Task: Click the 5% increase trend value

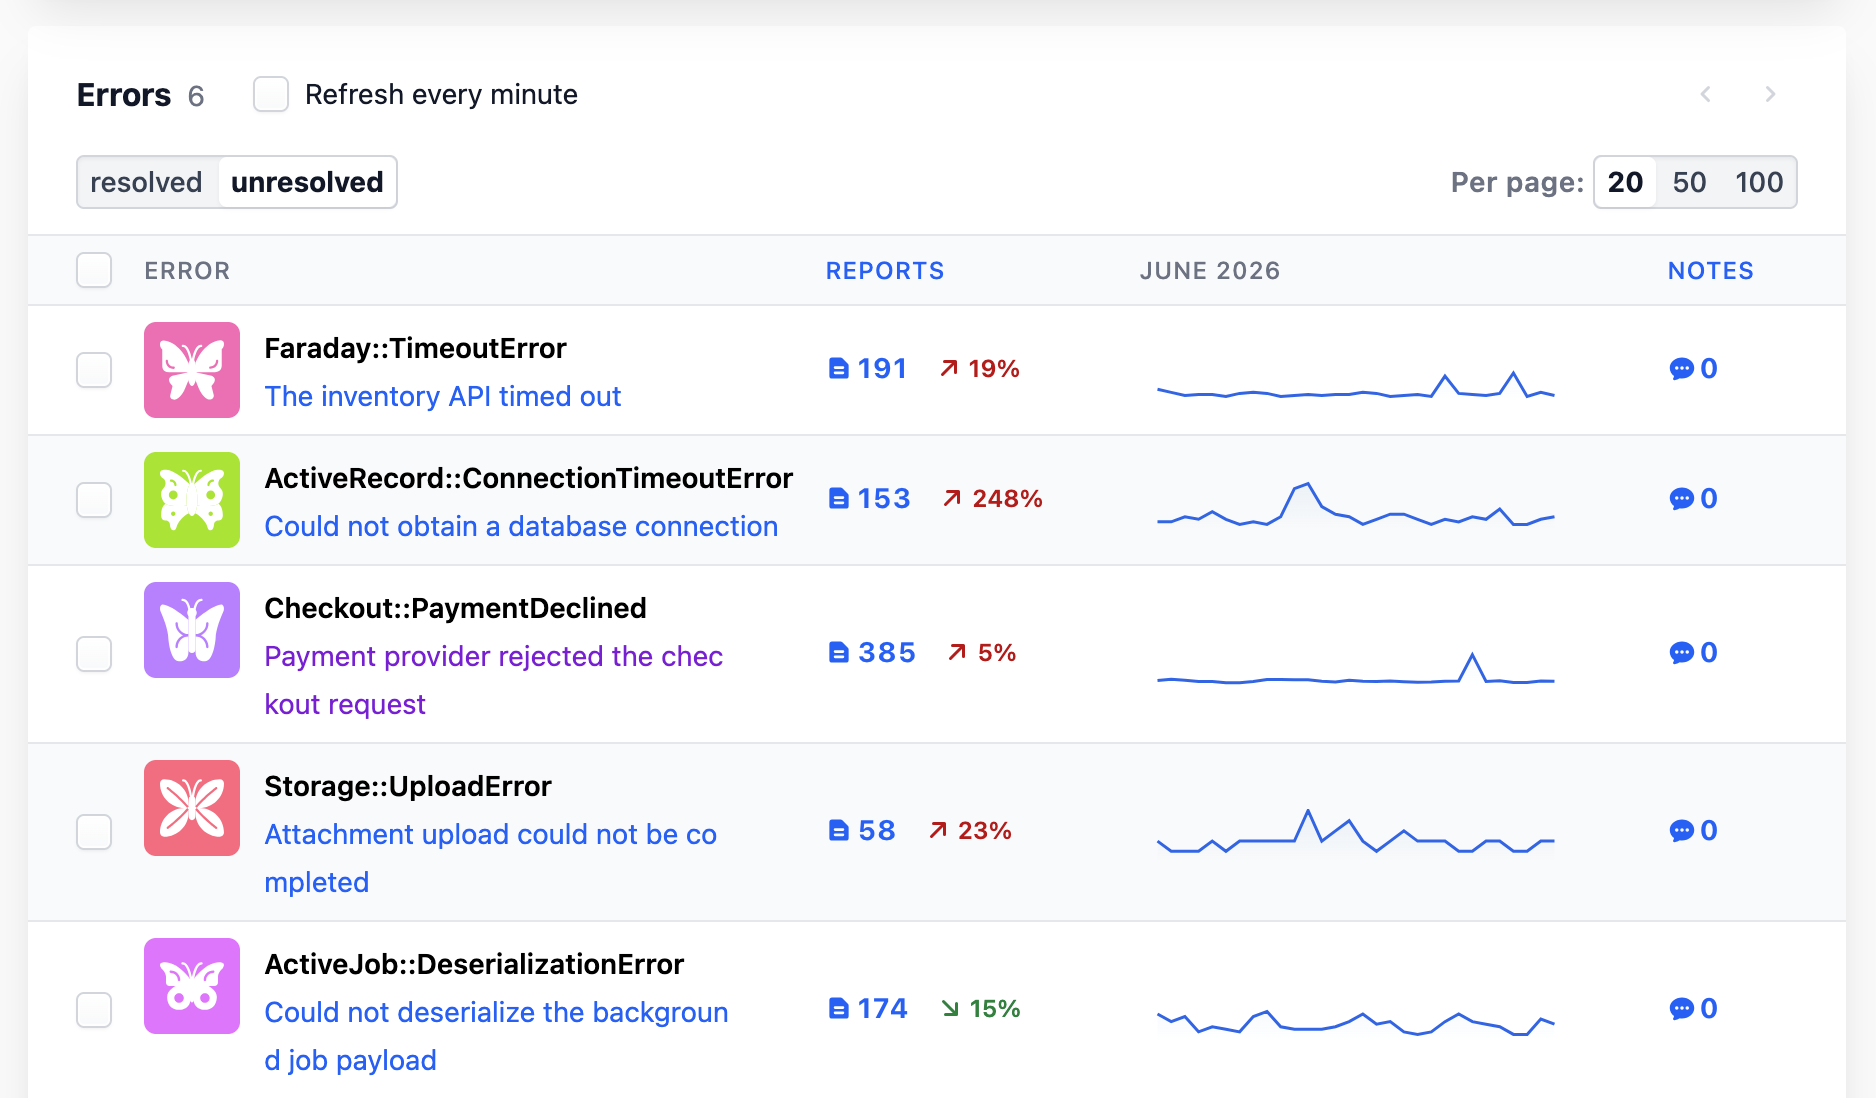Action: (982, 653)
